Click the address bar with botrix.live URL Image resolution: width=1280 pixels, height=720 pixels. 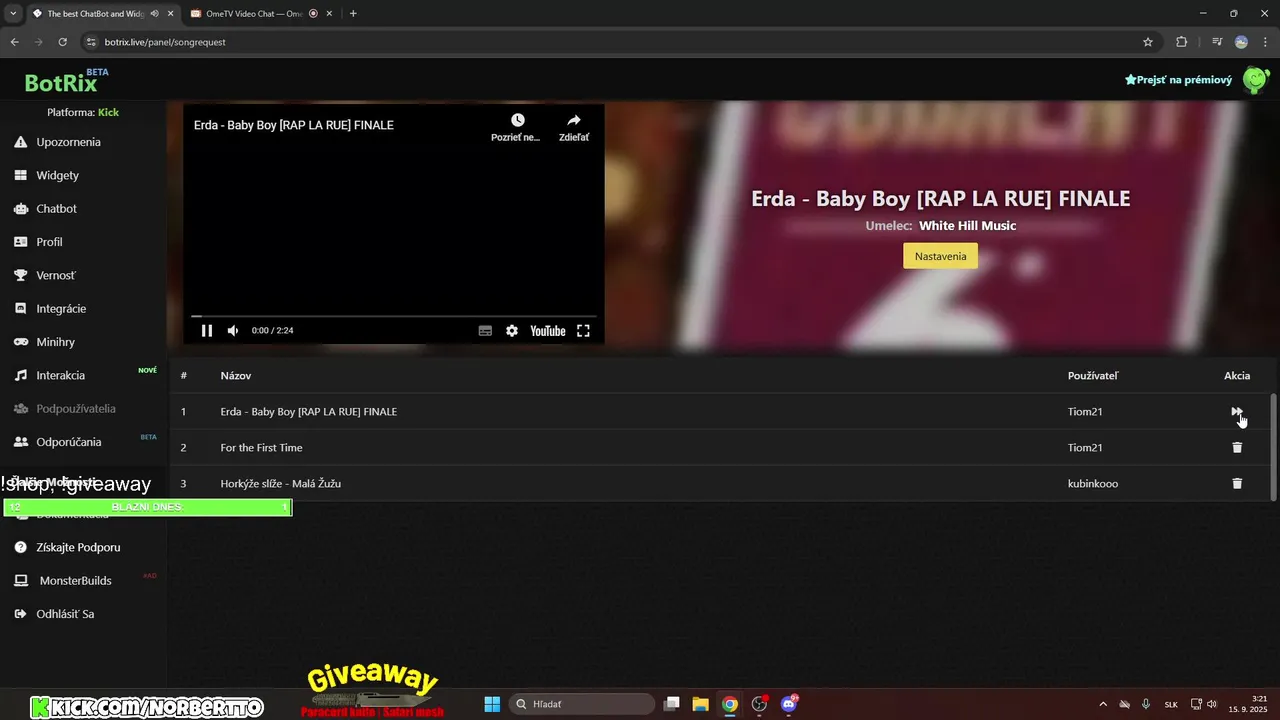click(x=620, y=42)
